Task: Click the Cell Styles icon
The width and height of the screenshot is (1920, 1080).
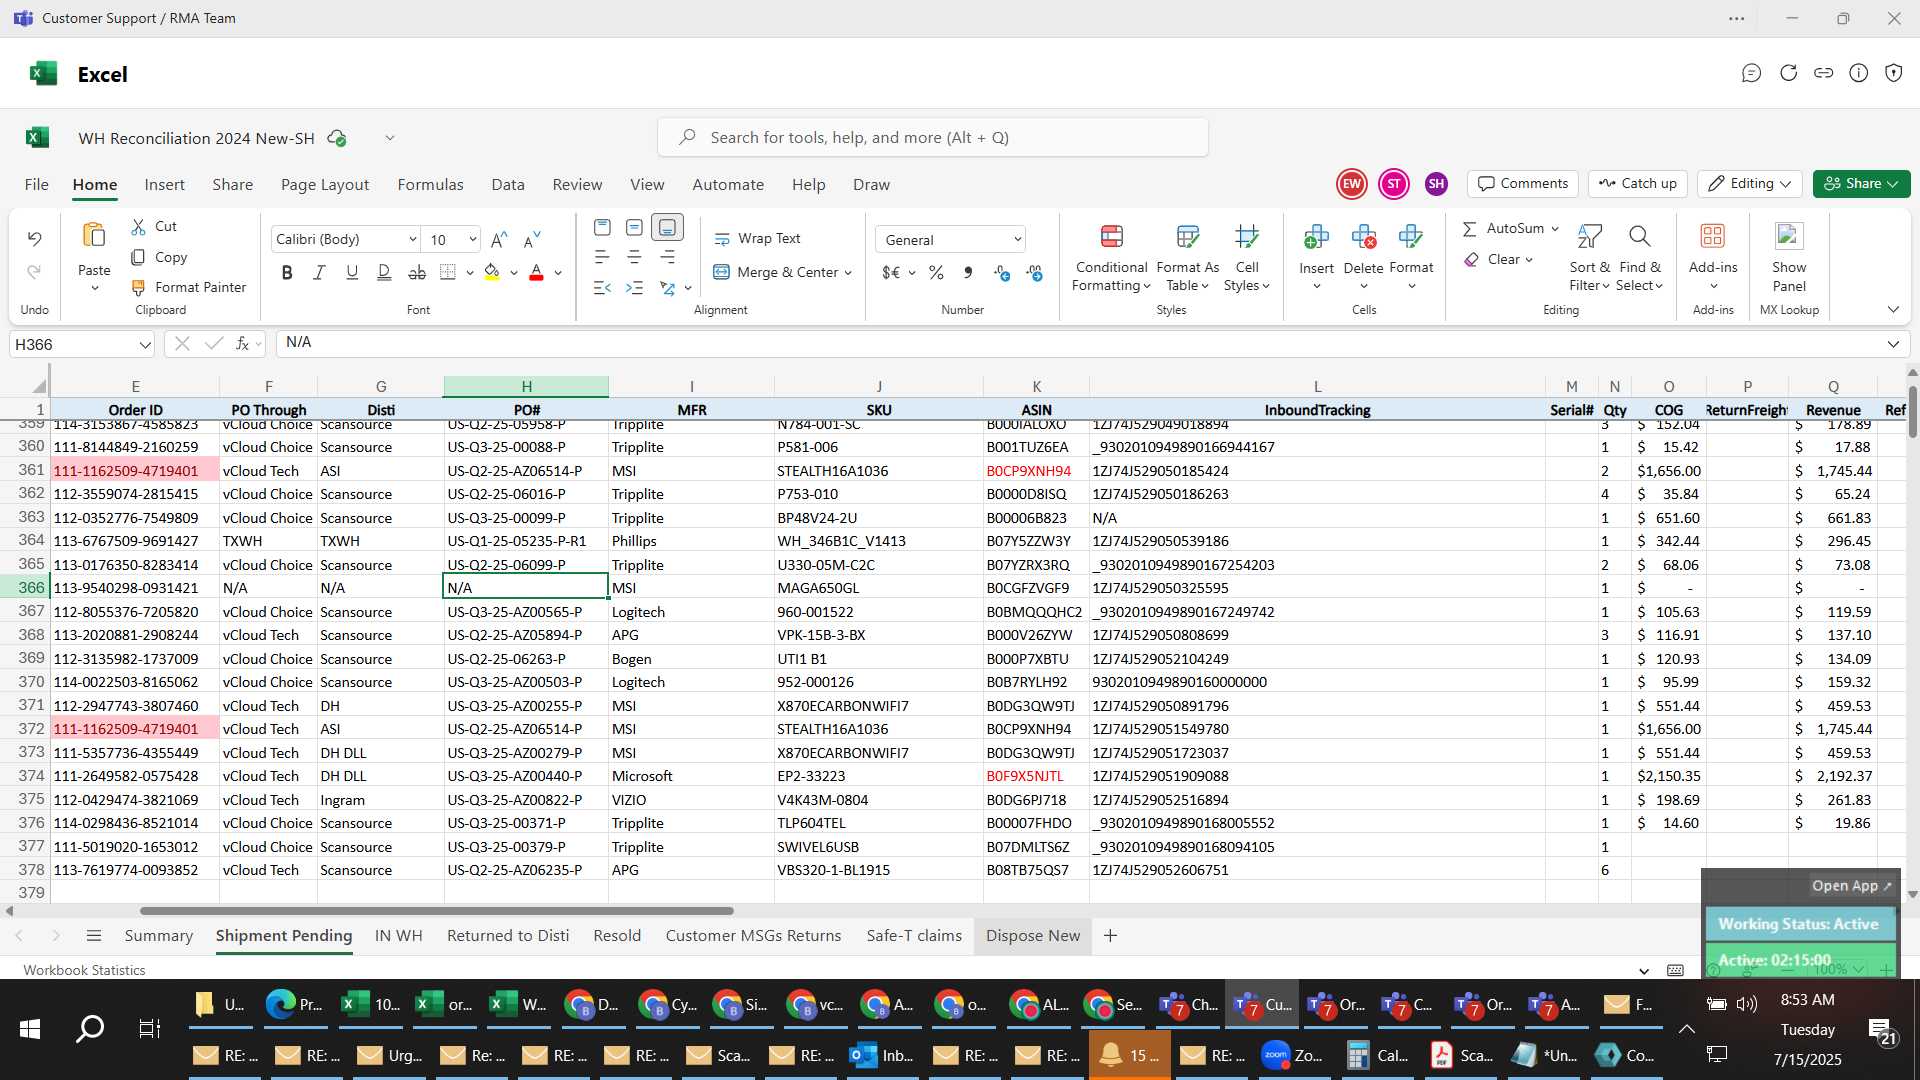Action: tap(1246, 236)
